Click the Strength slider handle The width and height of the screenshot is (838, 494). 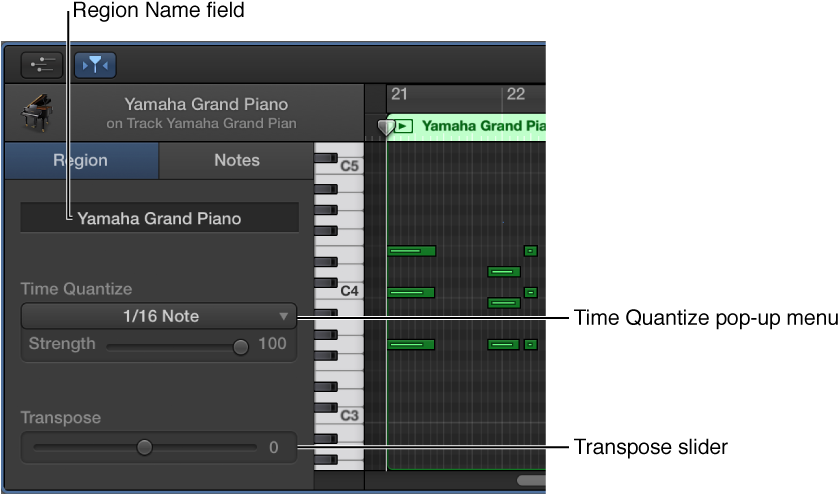(x=240, y=347)
